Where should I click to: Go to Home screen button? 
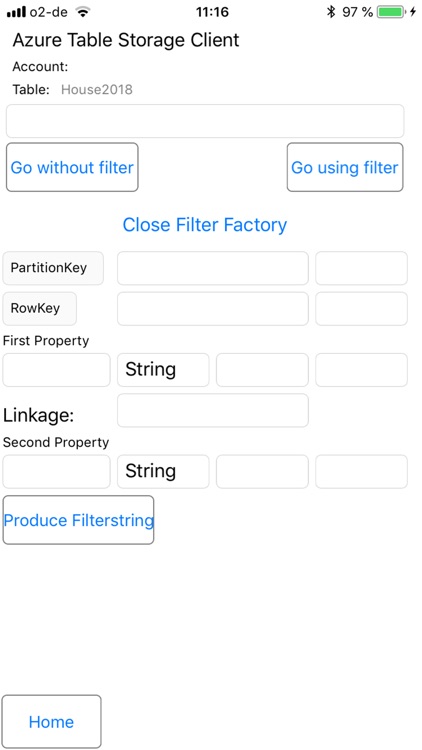[x=52, y=721]
